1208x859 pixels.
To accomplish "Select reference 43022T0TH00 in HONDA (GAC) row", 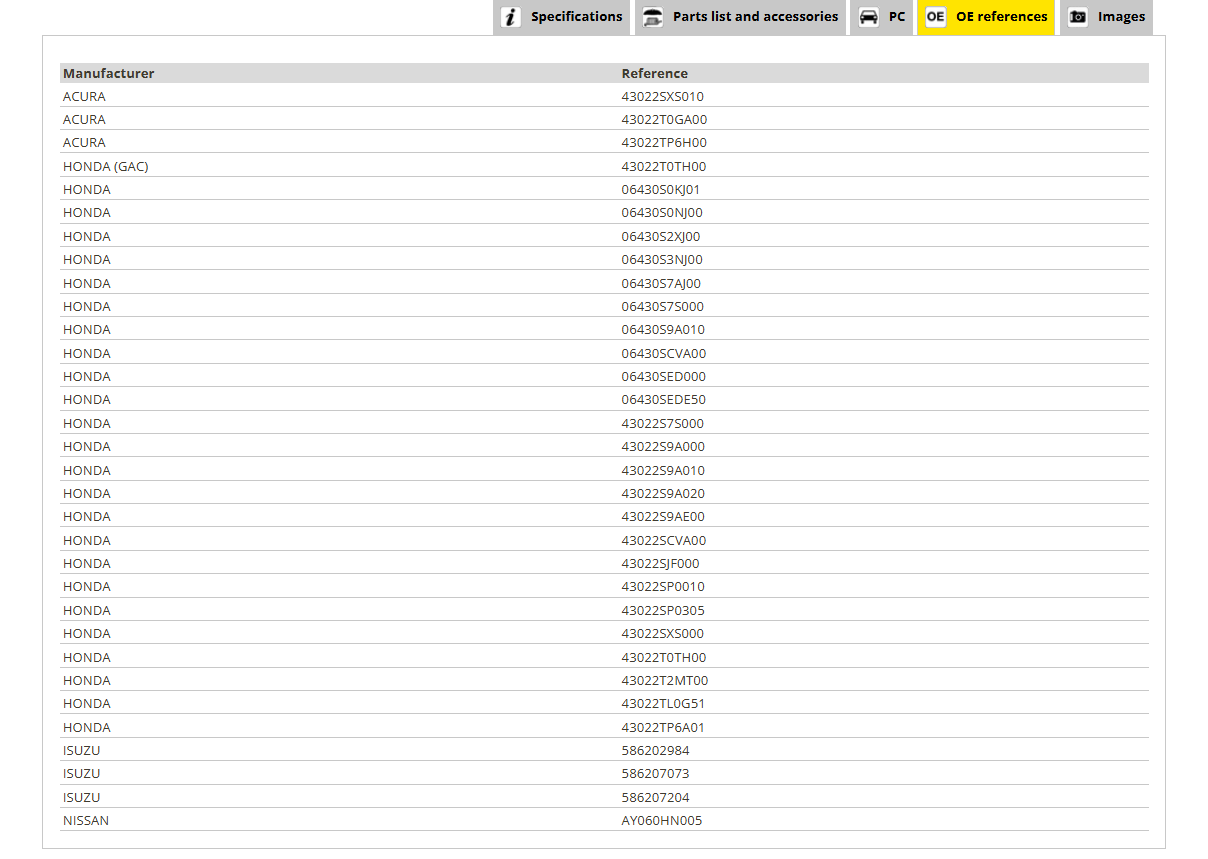I will [x=664, y=166].
